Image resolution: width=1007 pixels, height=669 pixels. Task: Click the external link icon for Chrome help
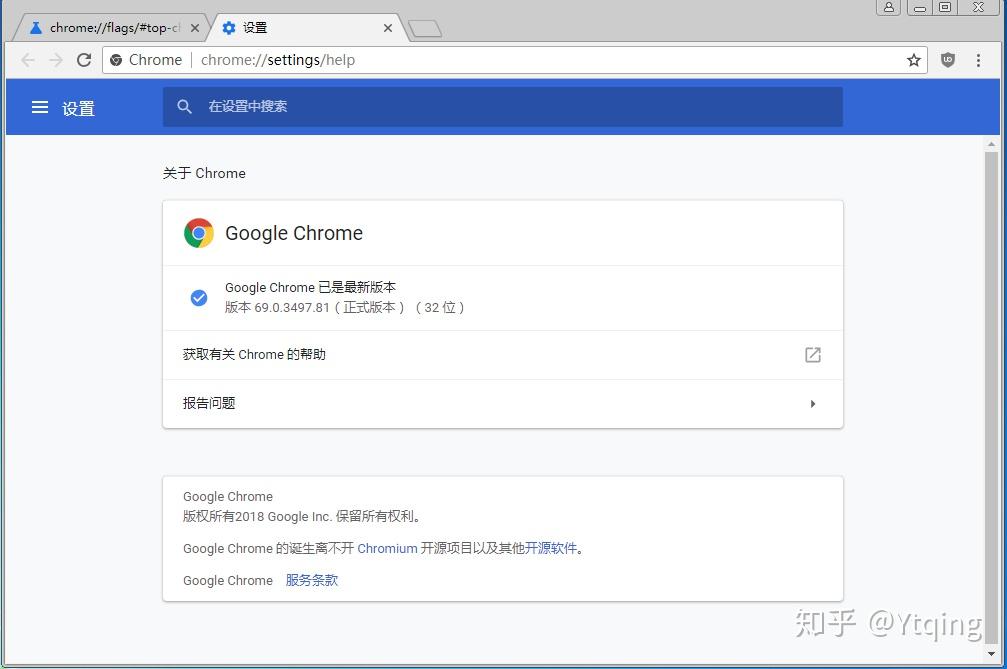click(813, 354)
